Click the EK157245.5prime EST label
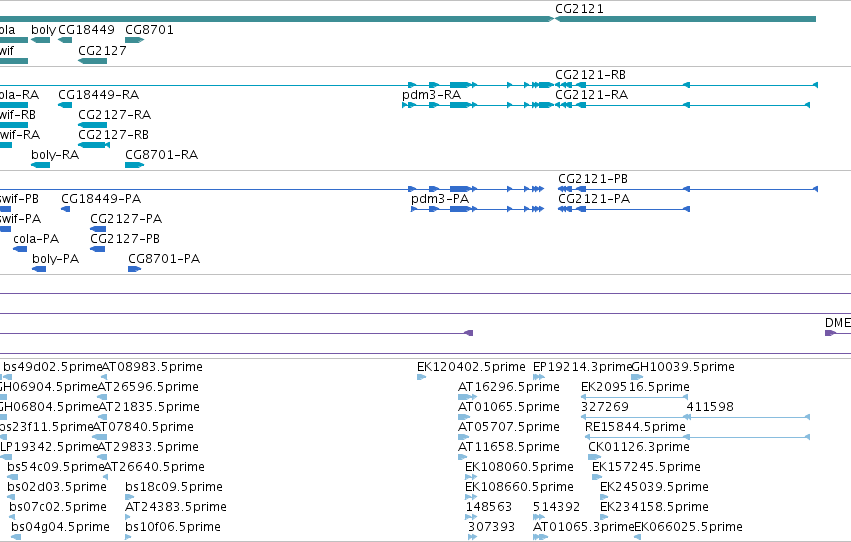The image size is (851, 542). point(646,468)
